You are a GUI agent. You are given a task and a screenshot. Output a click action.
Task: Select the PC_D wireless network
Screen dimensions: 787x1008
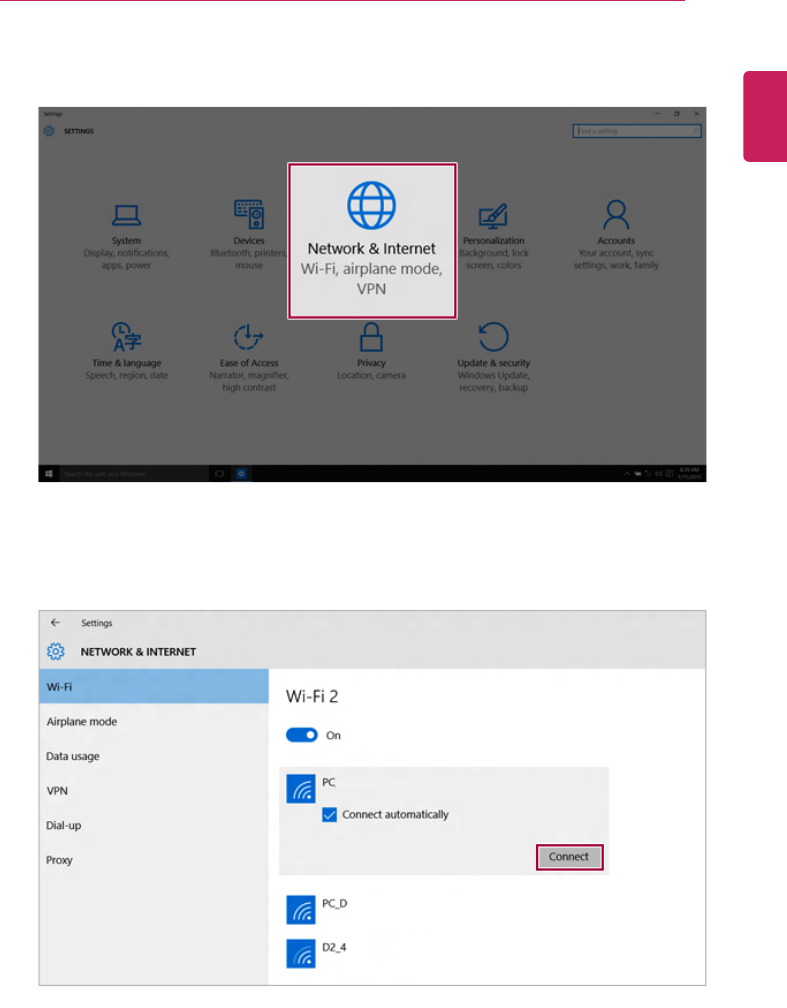(x=444, y=909)
